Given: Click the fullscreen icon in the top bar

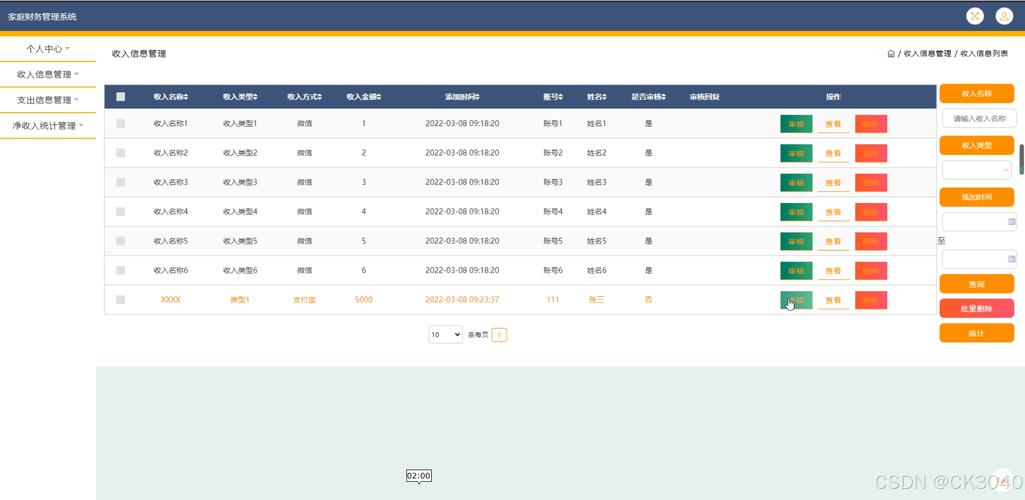Looking at the screenshot, I should [975, 16].
